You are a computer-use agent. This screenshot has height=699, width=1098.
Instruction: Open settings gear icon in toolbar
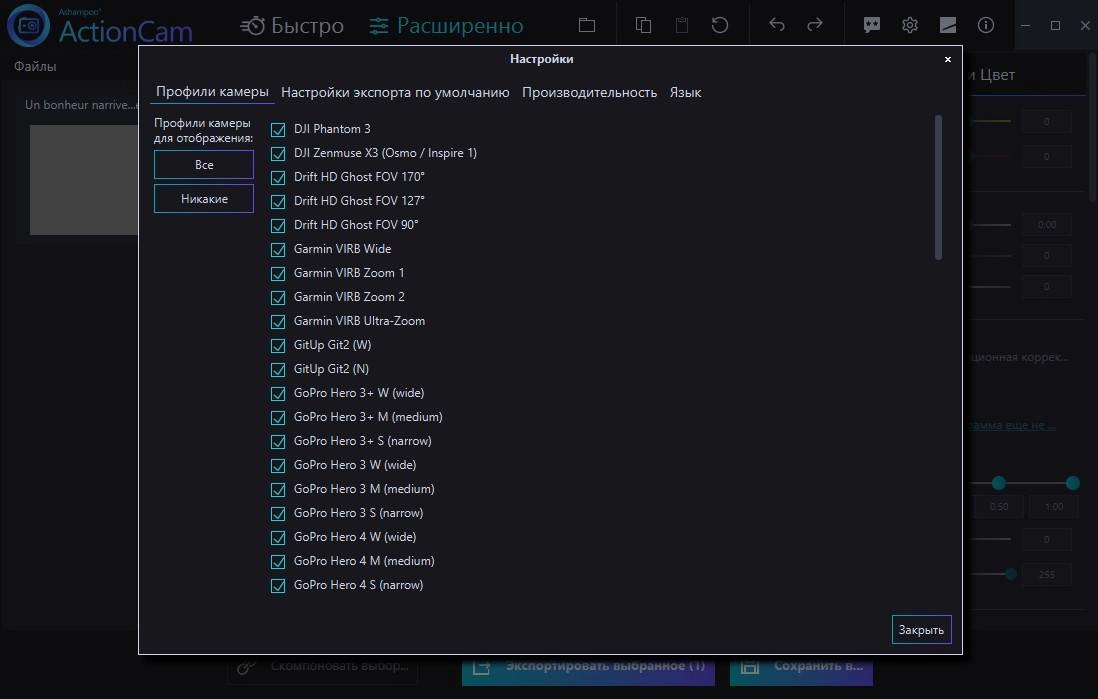tap(910, 25)
